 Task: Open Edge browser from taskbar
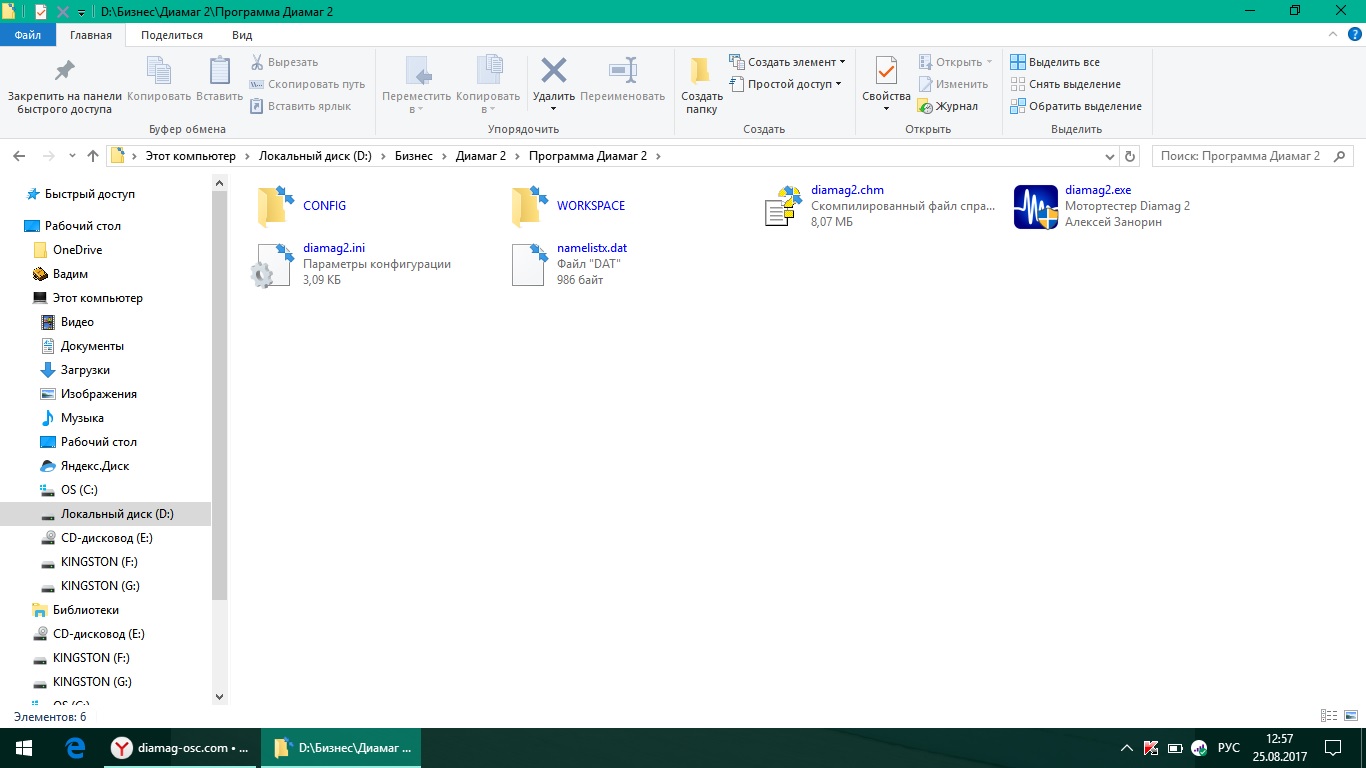[x=75, y=748]
